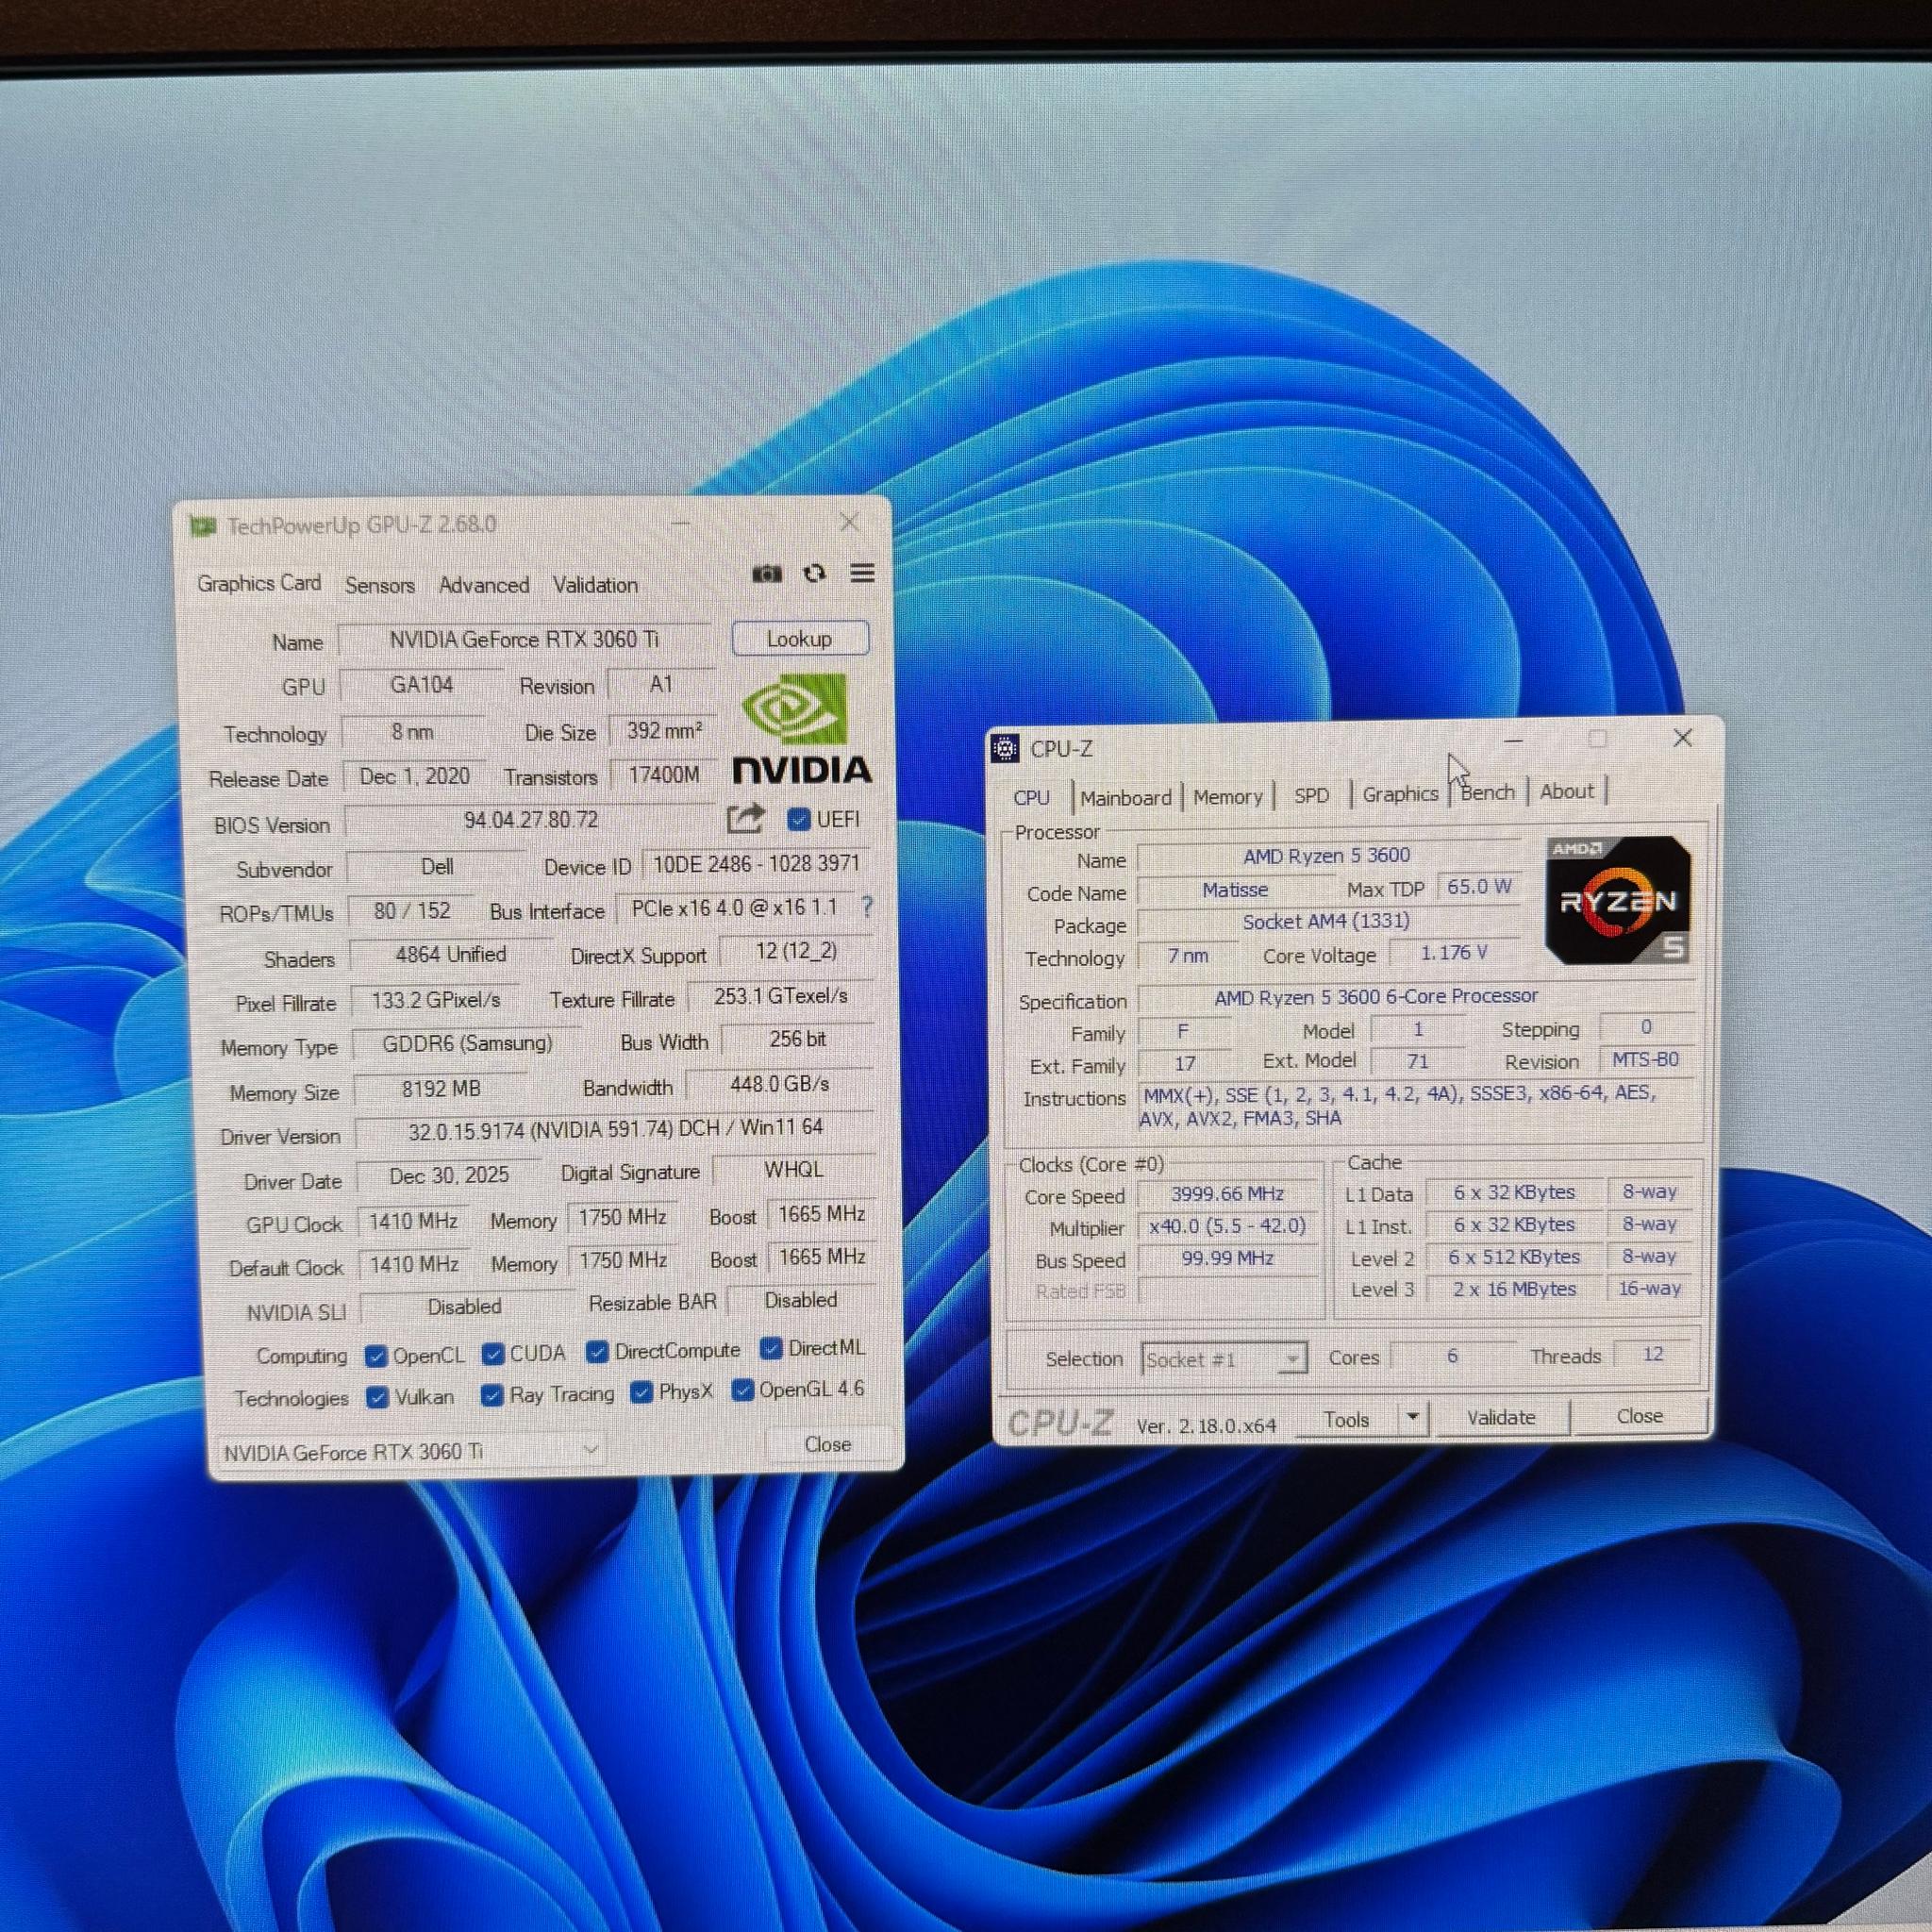Toggle the DirectCompute checkbox
The height and width of the screenshot is (1932, 1932).
click(597, 1352)
